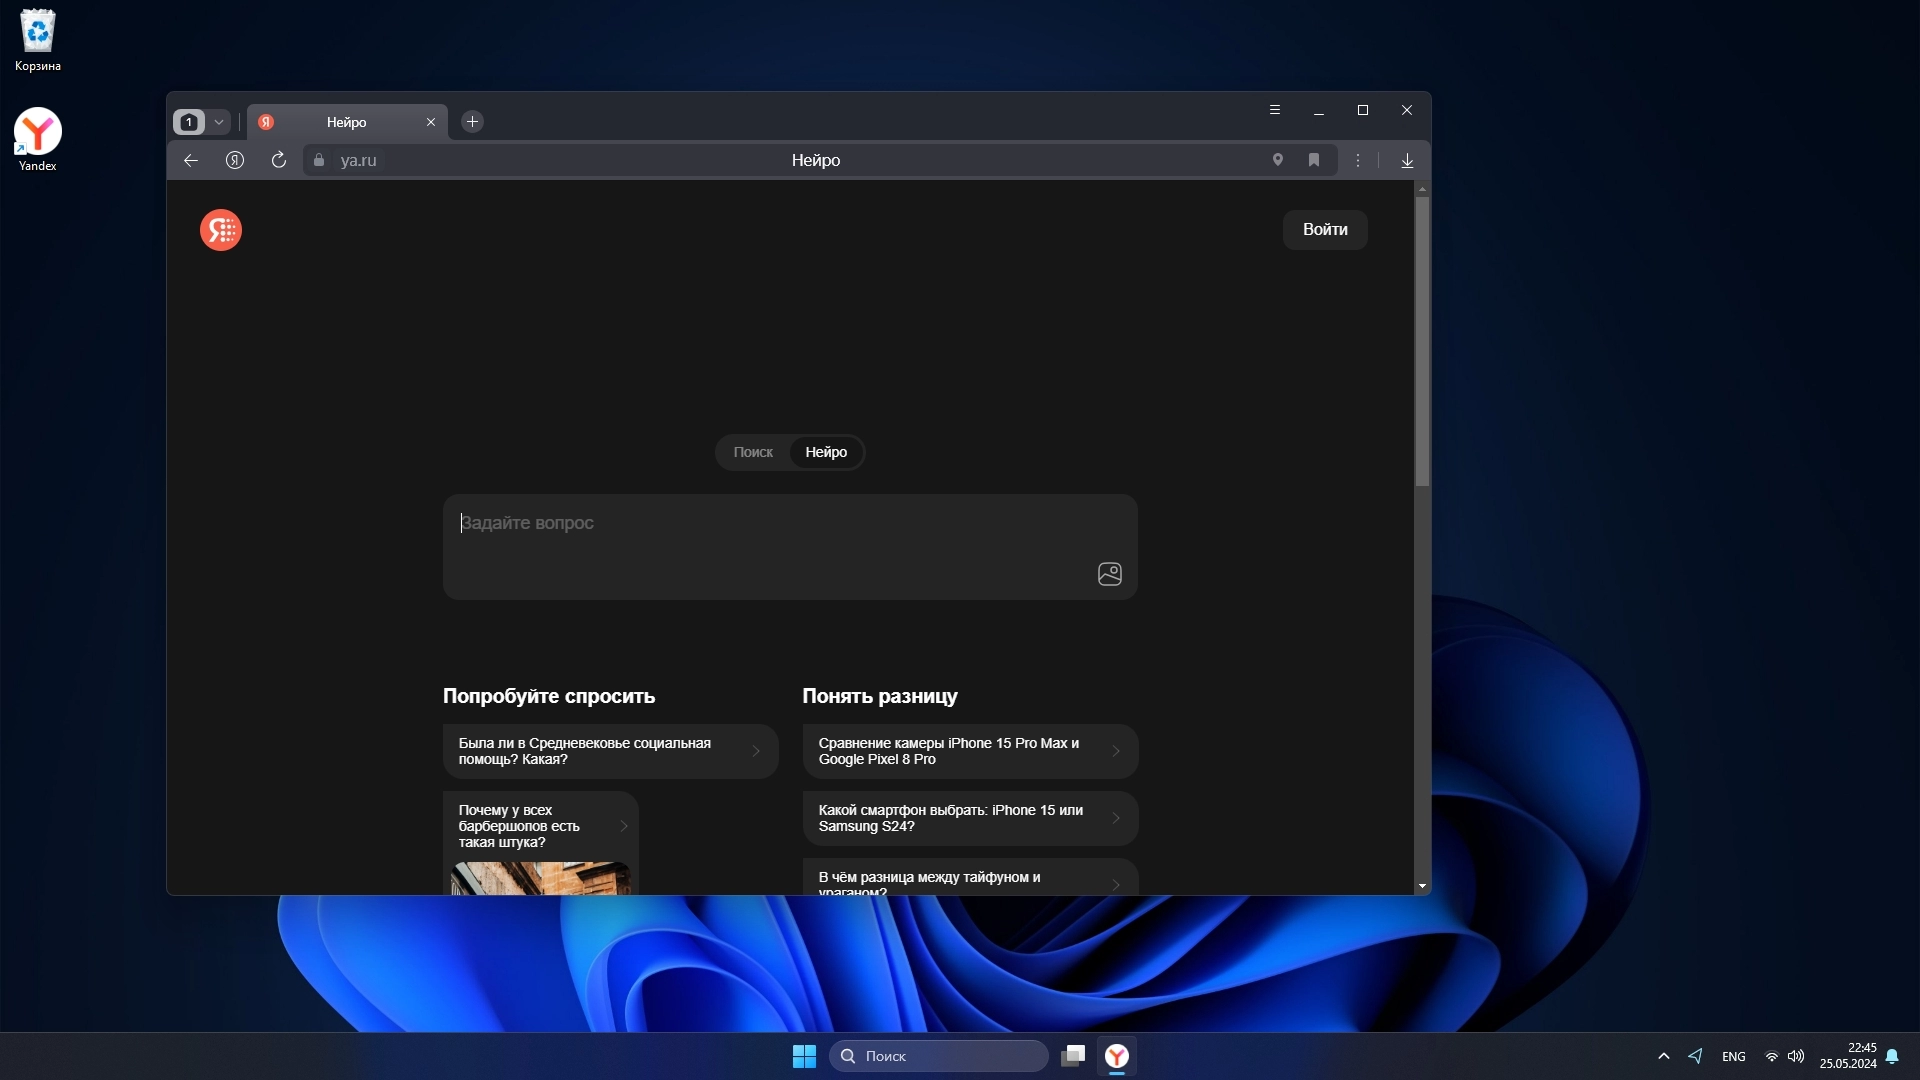The width and height of the screenshot is (1920, 1080).
Task: Click the page vertical scrollbar thumb
Action: 1422,340
